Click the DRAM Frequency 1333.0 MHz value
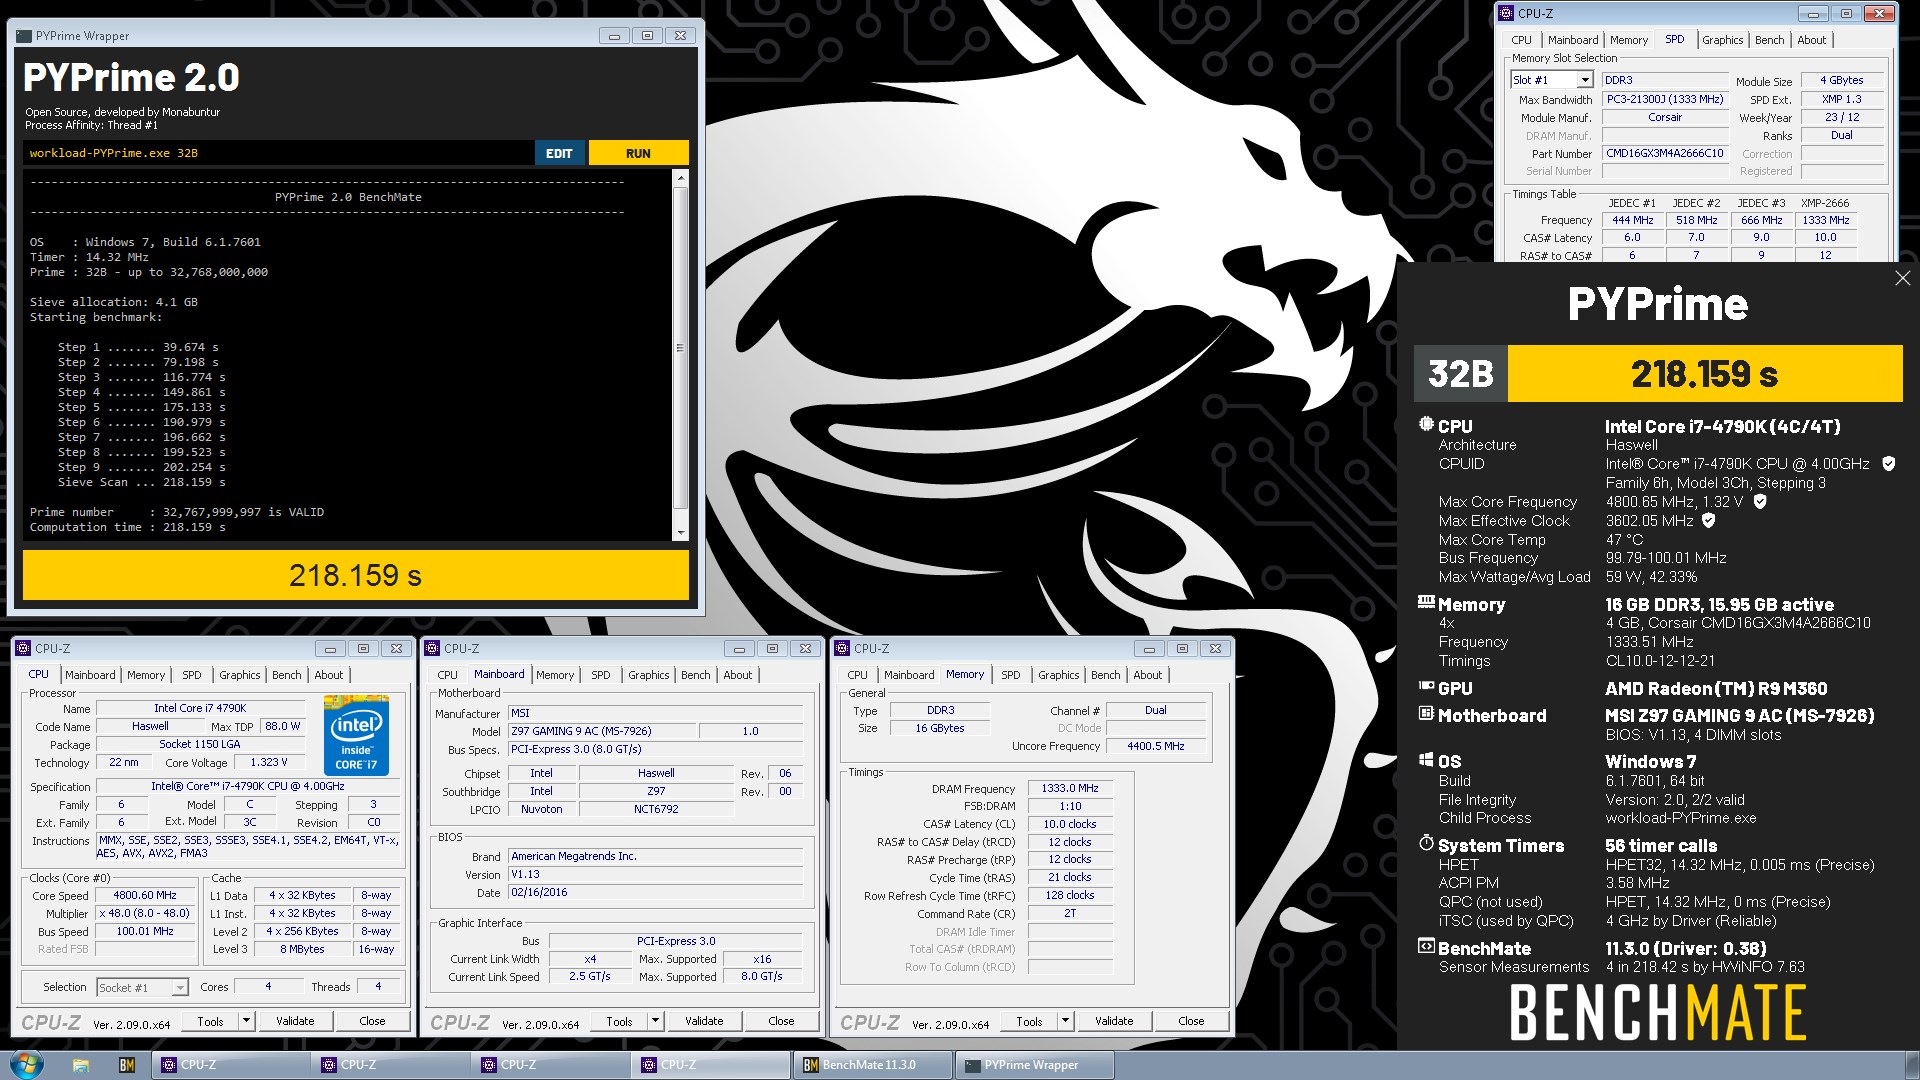 pos(1070,788)
